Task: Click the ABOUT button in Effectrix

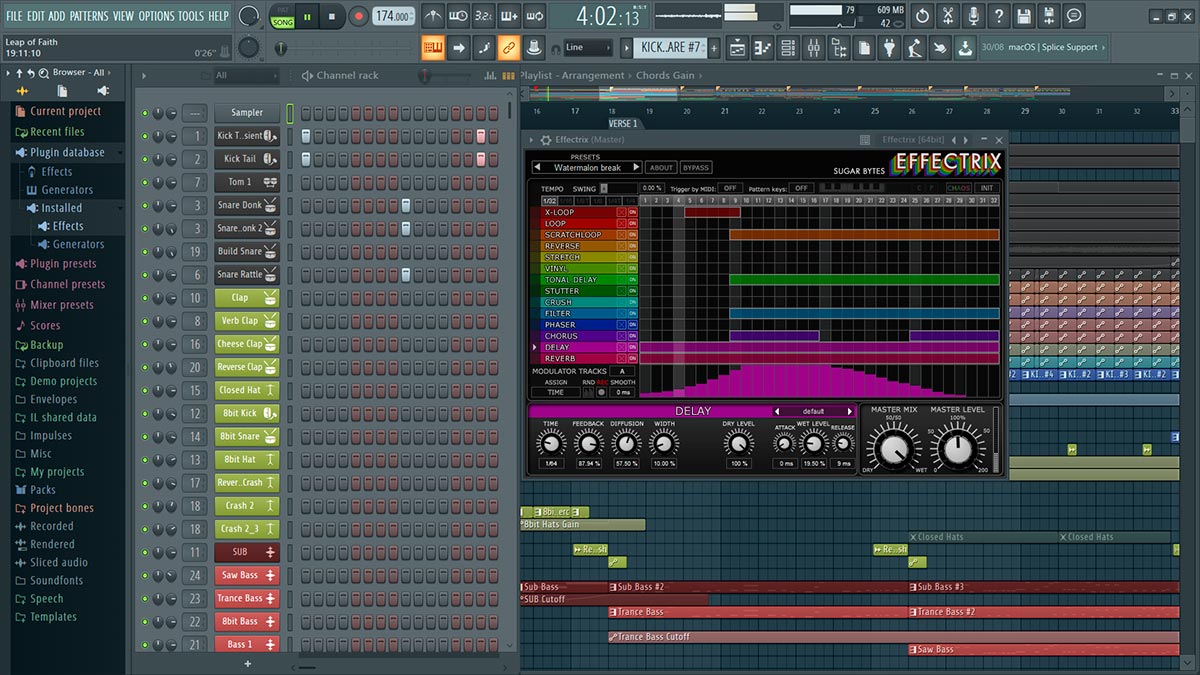Action: [661, 168]
